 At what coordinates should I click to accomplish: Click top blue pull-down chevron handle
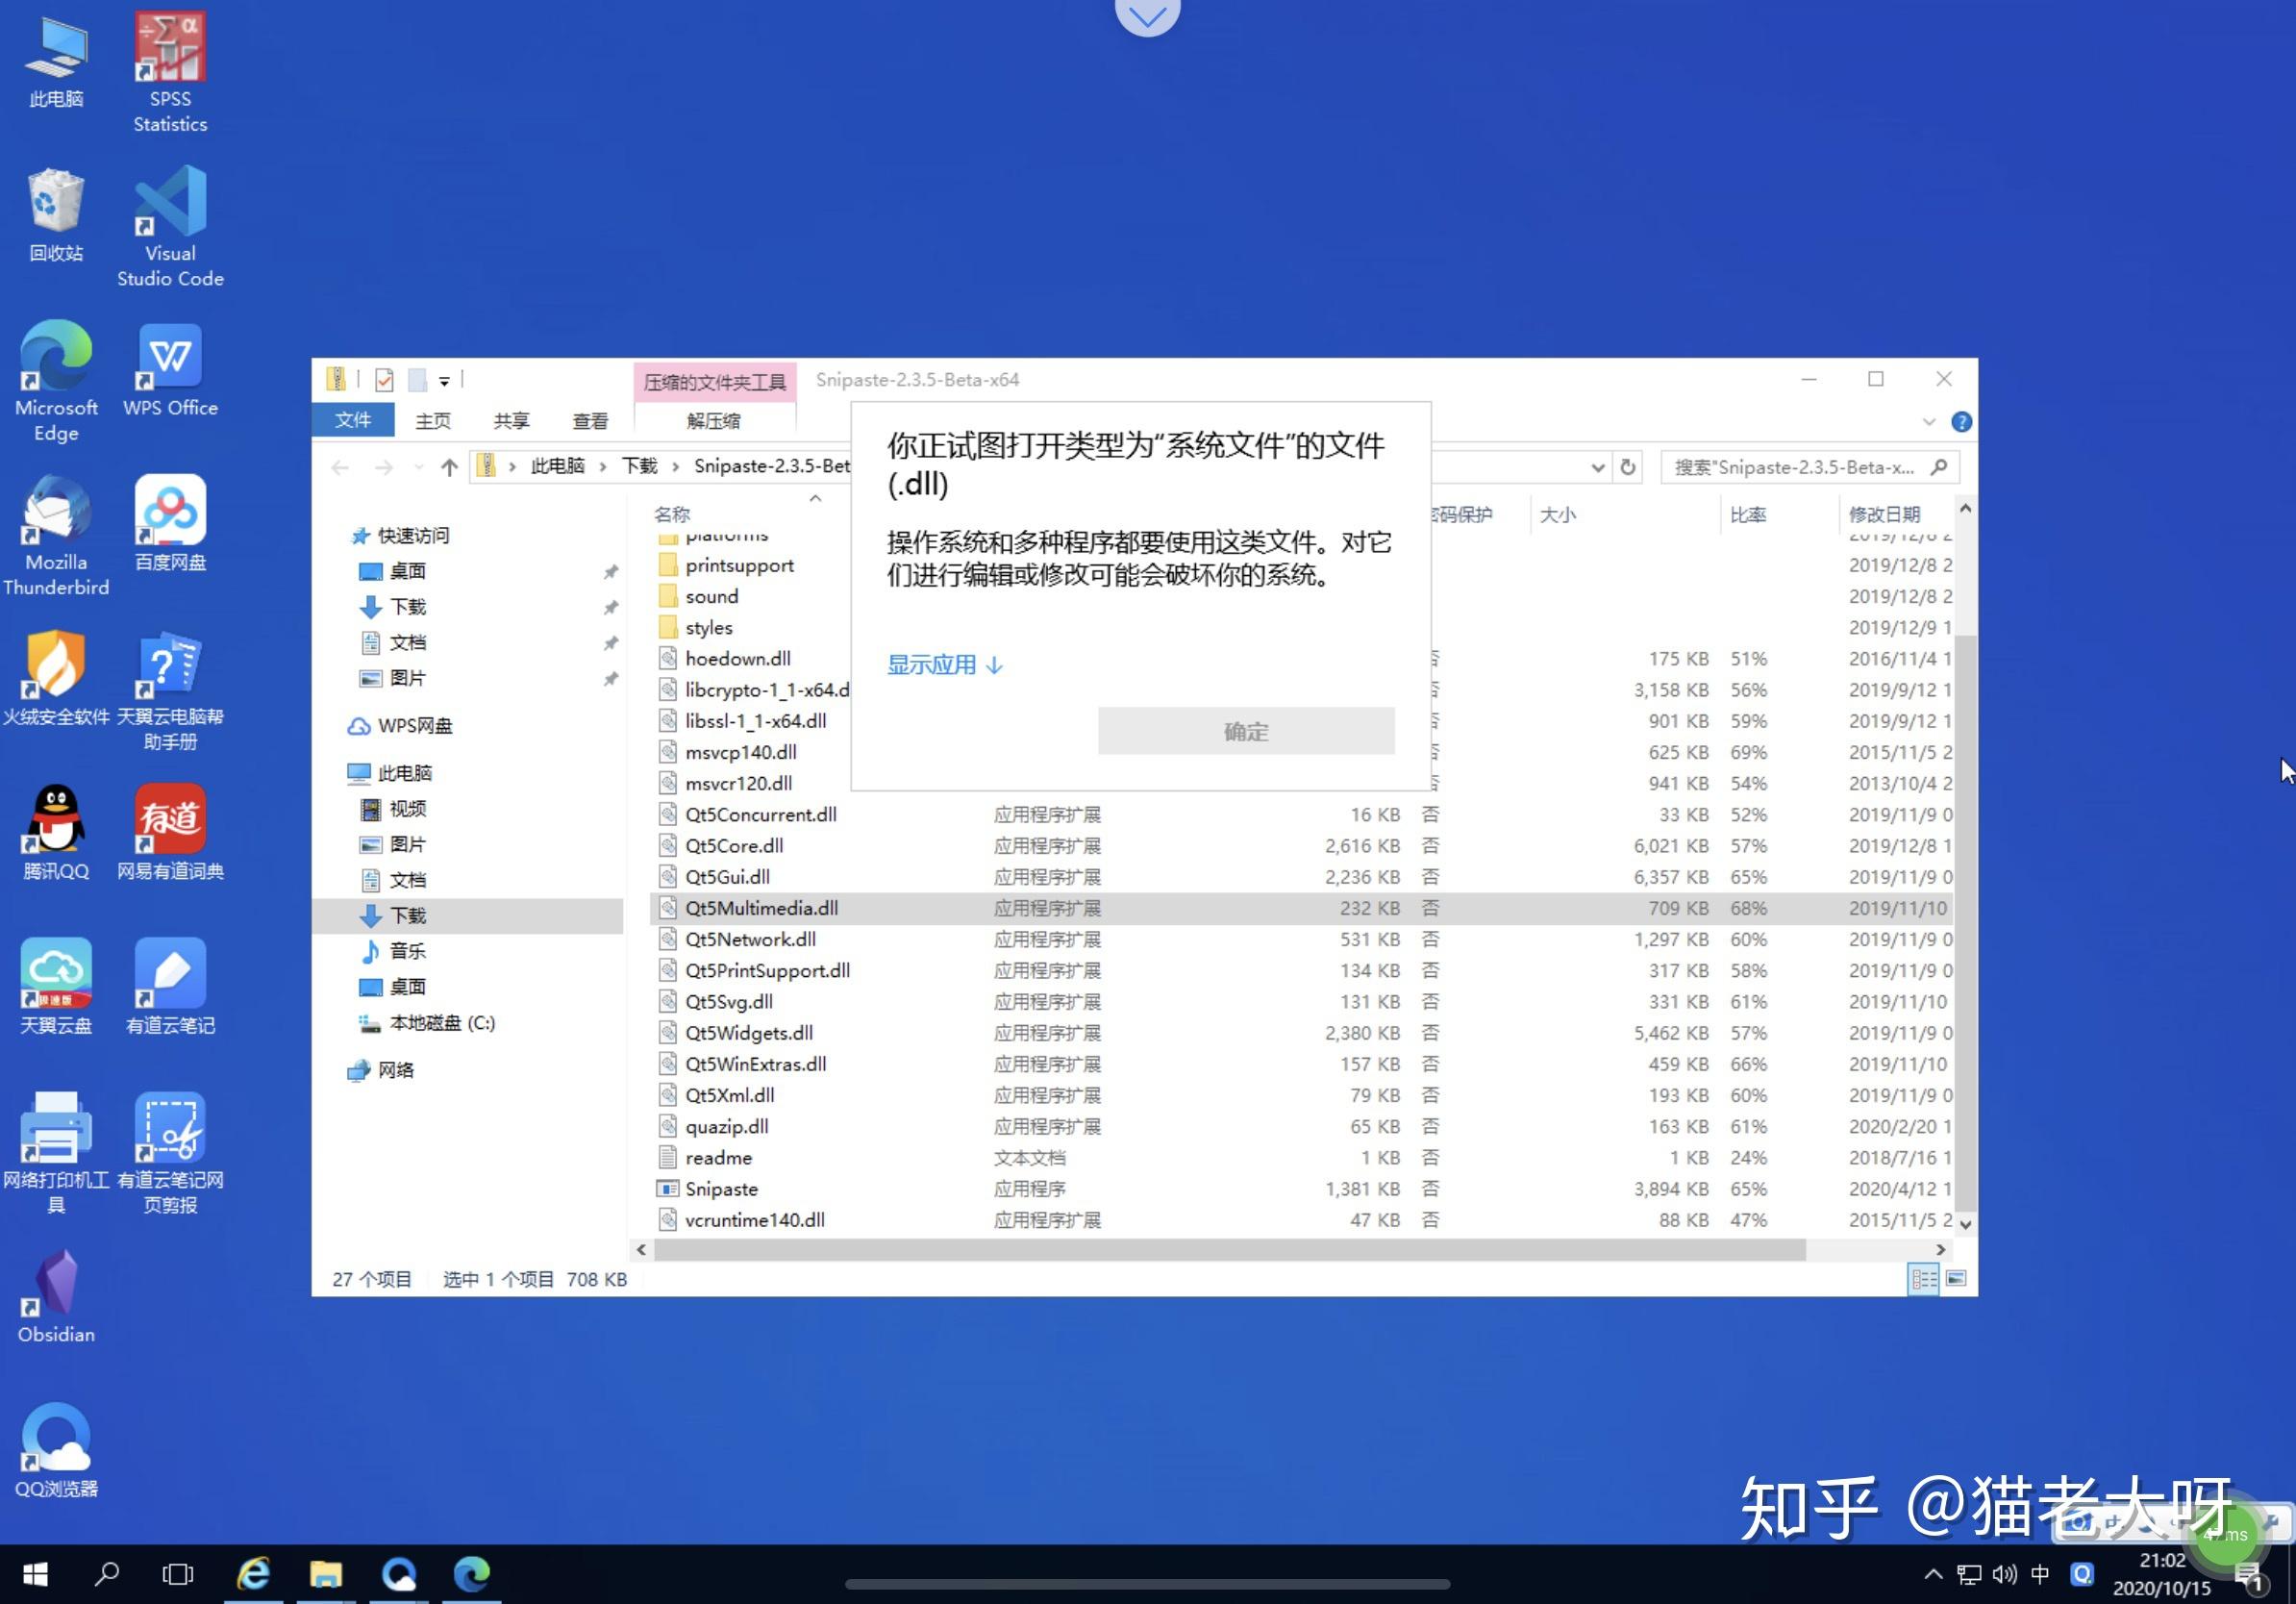pos(1147,14)
